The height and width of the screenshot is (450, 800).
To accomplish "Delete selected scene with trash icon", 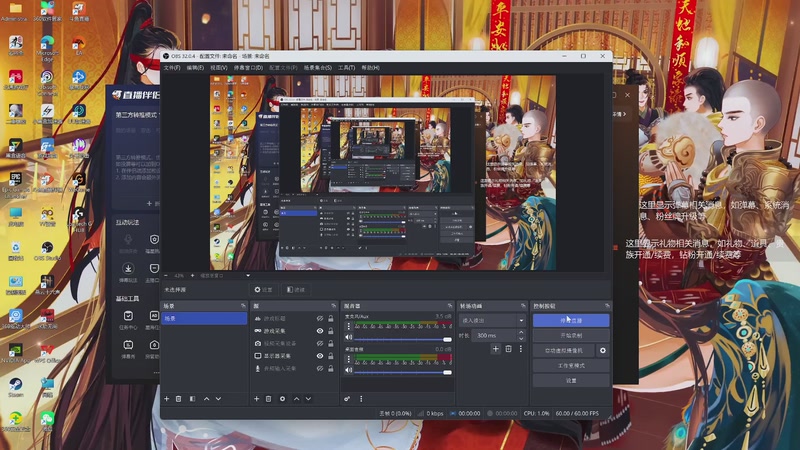I will pyautogui.click(x=179, y=398).
